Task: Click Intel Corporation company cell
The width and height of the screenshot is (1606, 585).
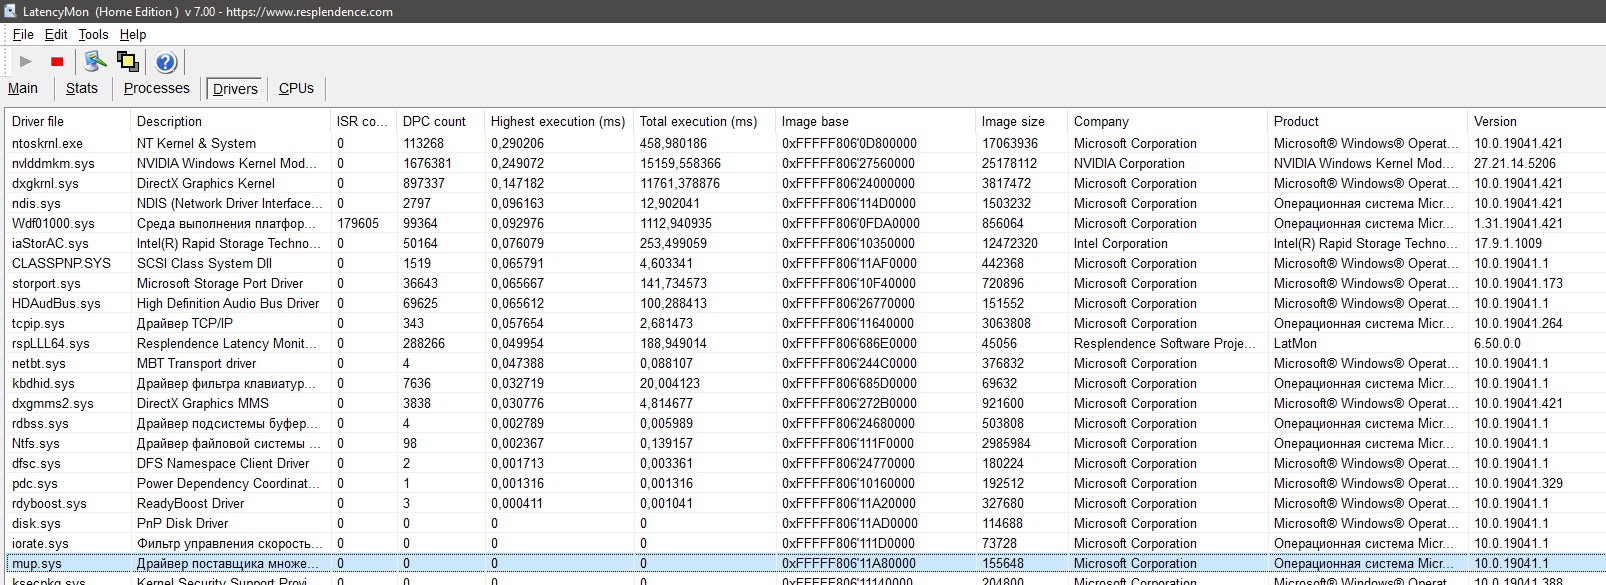Action: [1120, 243]
